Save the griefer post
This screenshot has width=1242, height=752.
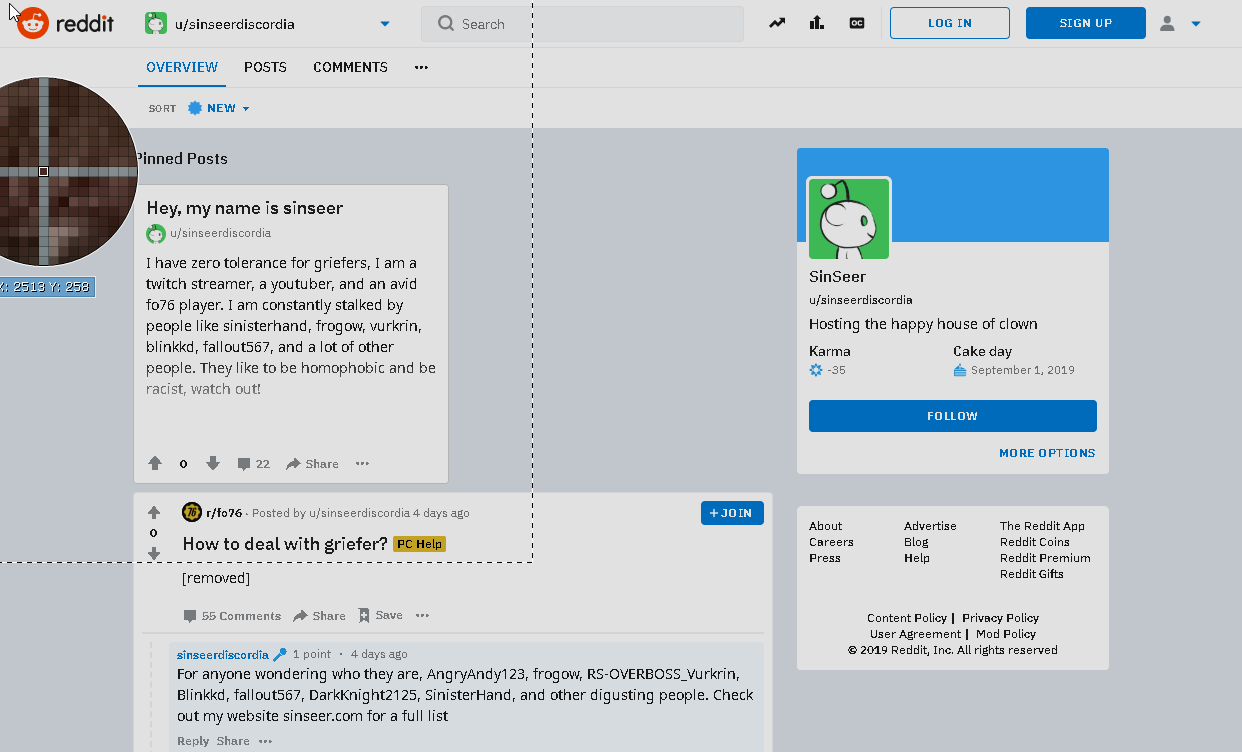pos(380,615)
